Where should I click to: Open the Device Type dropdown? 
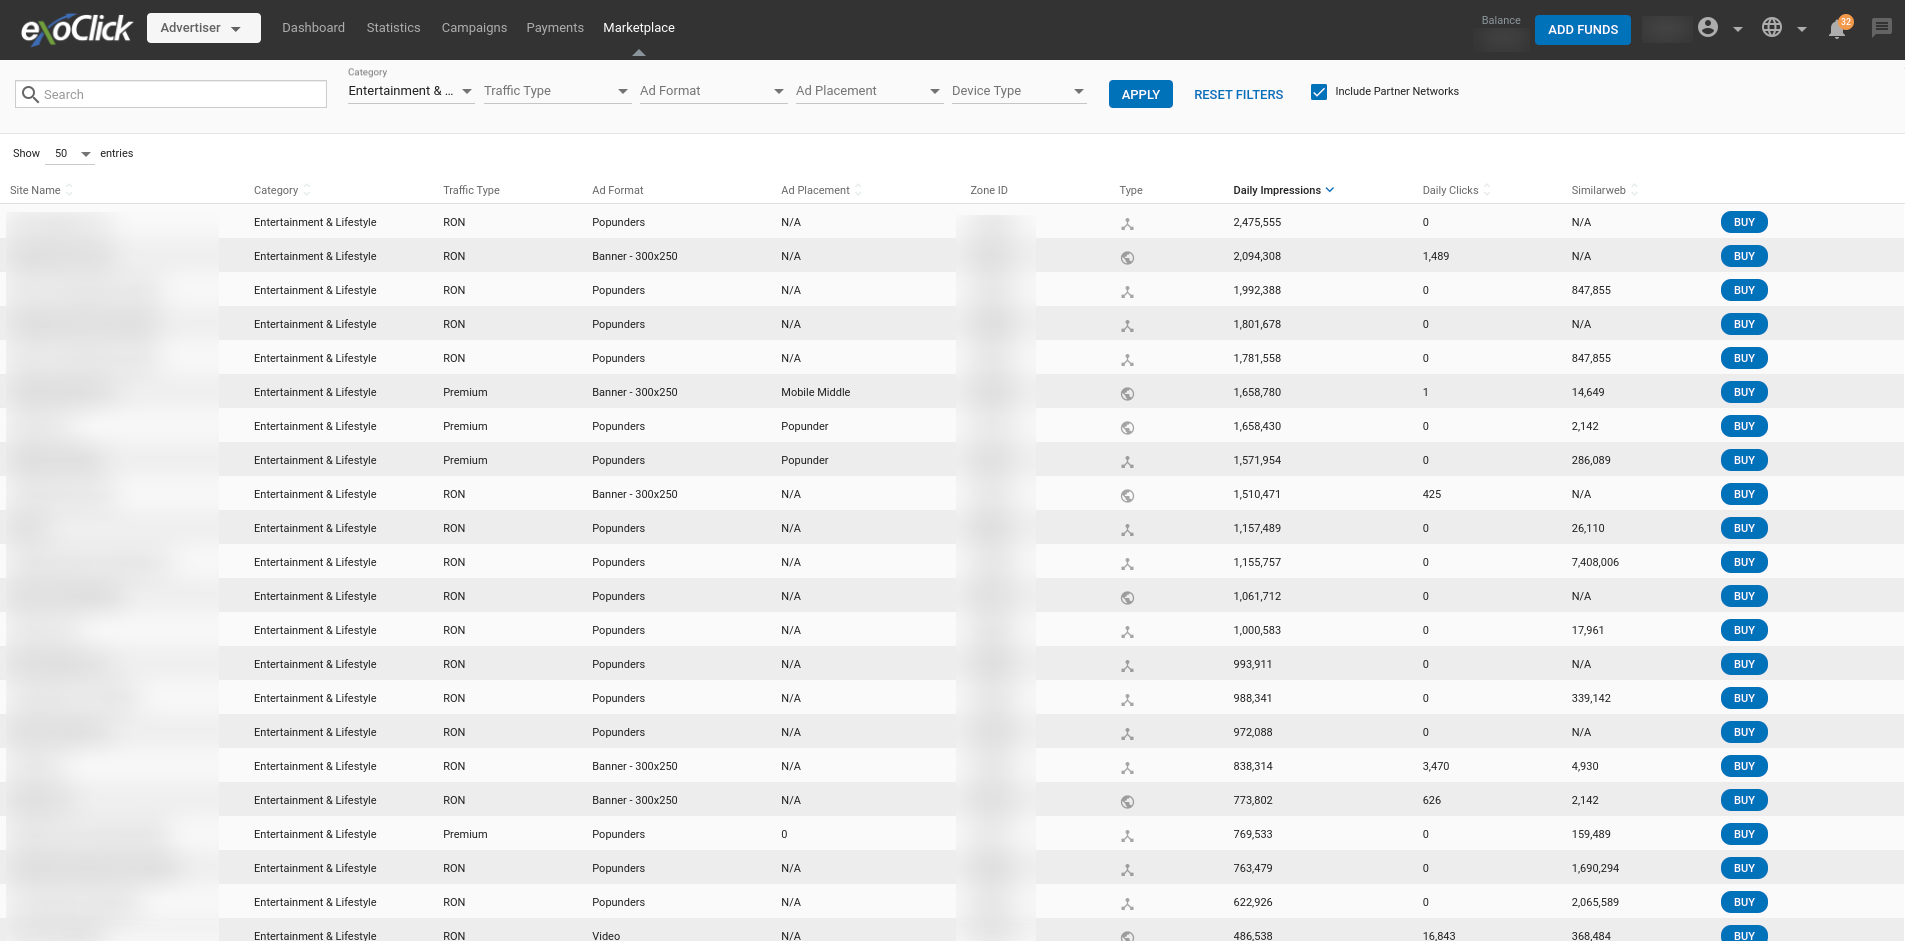[1018, 91]
